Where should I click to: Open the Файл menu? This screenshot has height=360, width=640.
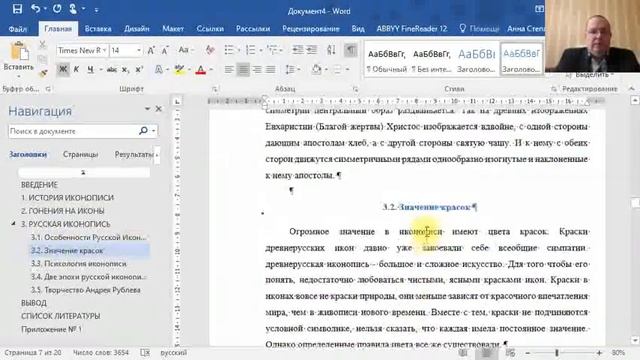point(18,29)
